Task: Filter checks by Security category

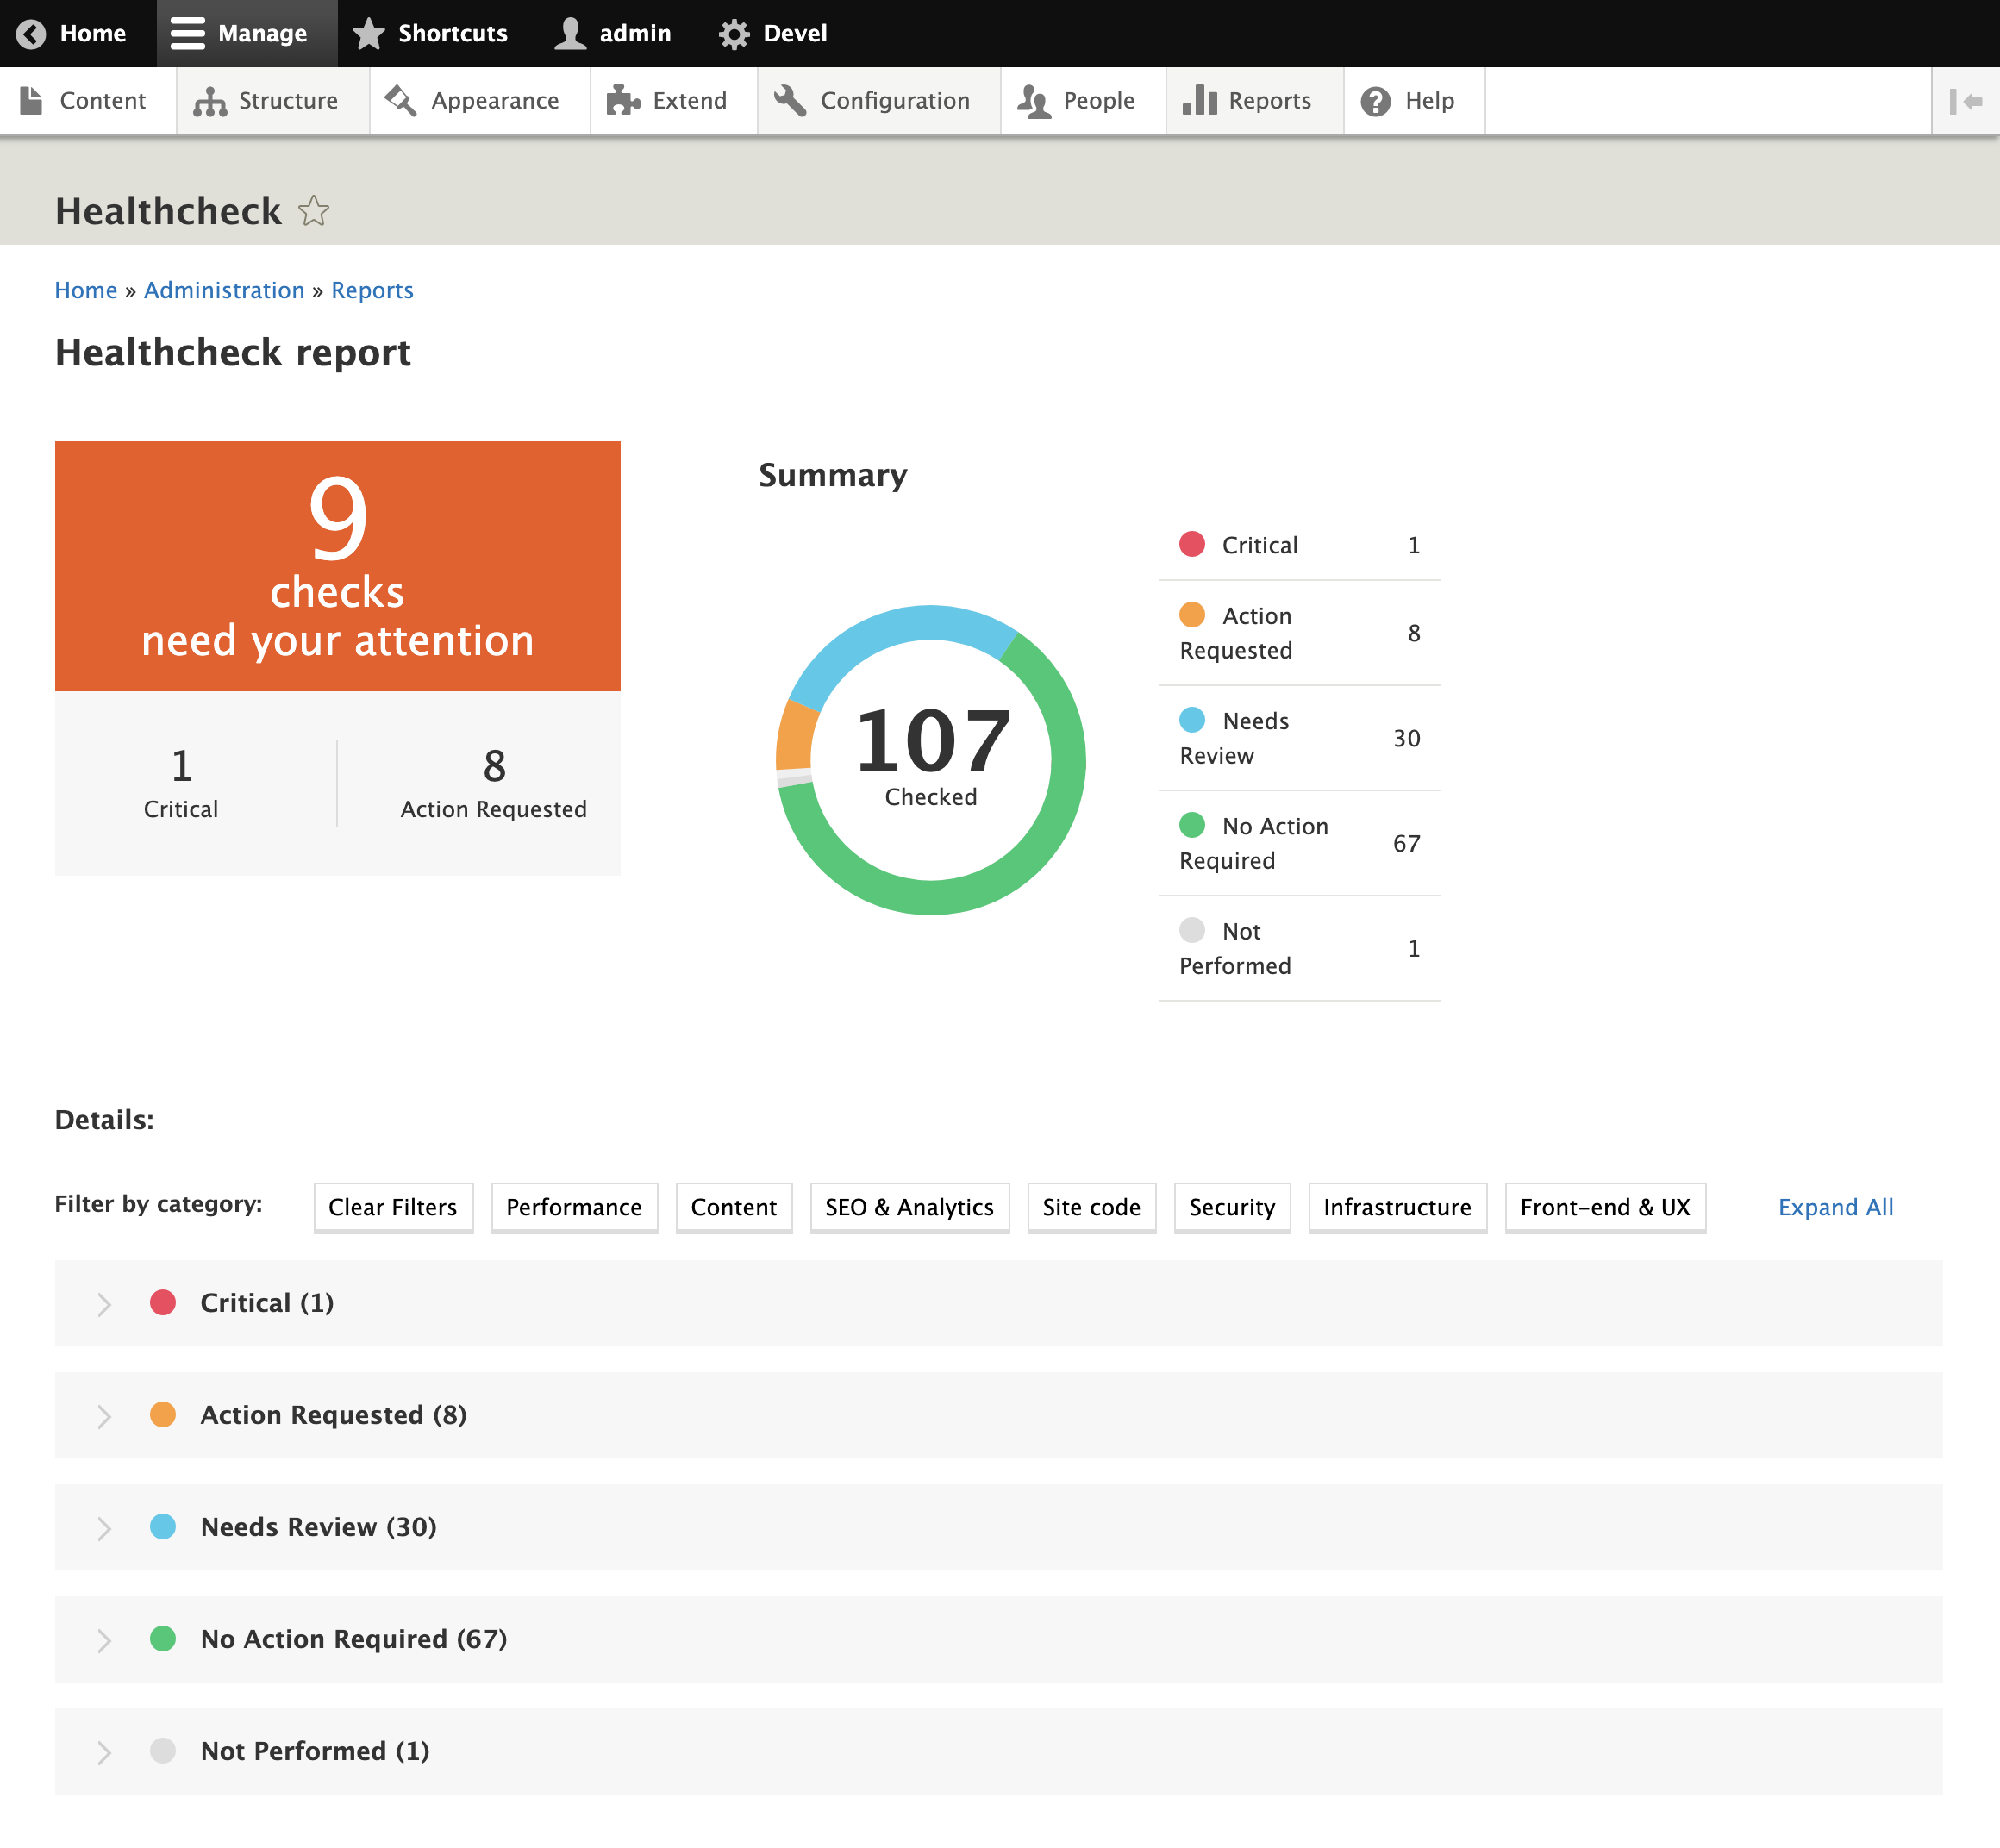Action: (1232, 1207)
